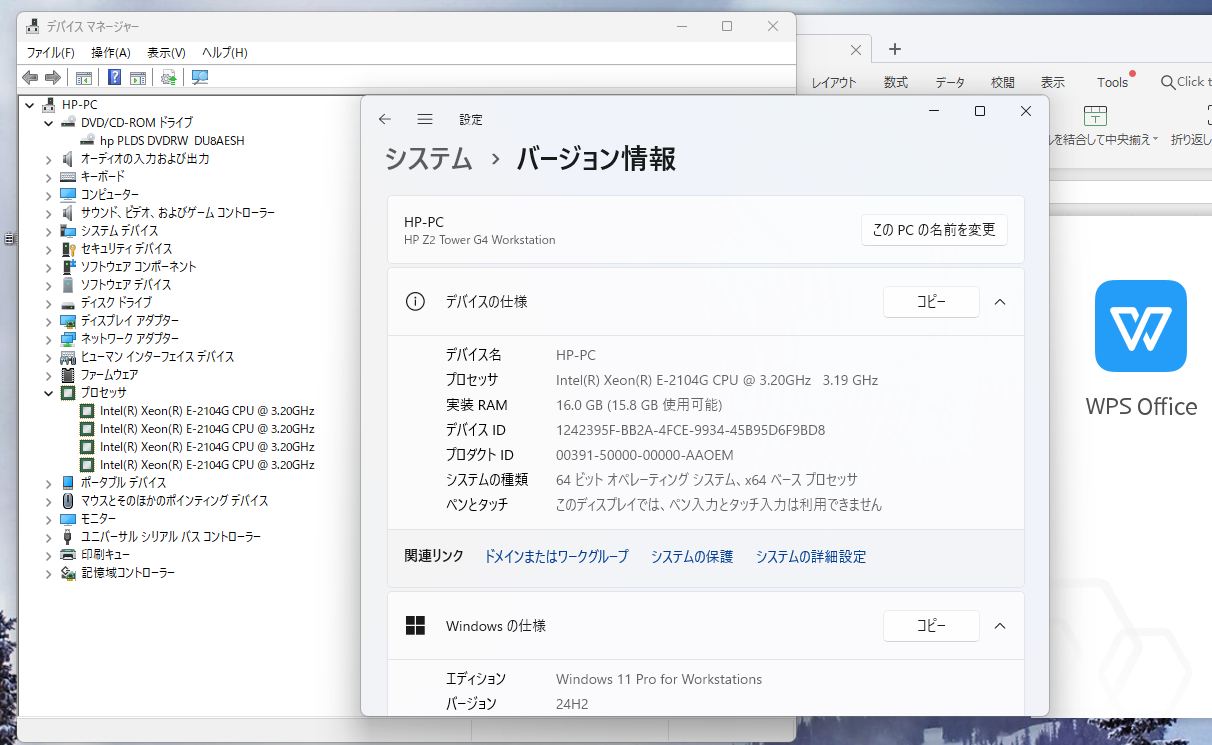Click the セキュリティ デバイス icon
The width and height of the screenshot is (1212, 745).
[68, 248]
